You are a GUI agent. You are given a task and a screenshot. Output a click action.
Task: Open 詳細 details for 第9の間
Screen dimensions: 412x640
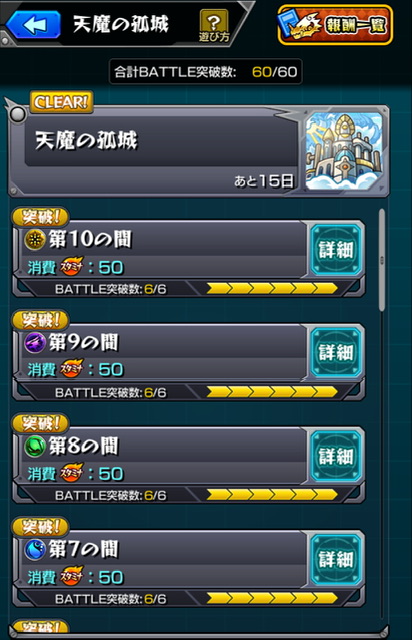point(336,352)
